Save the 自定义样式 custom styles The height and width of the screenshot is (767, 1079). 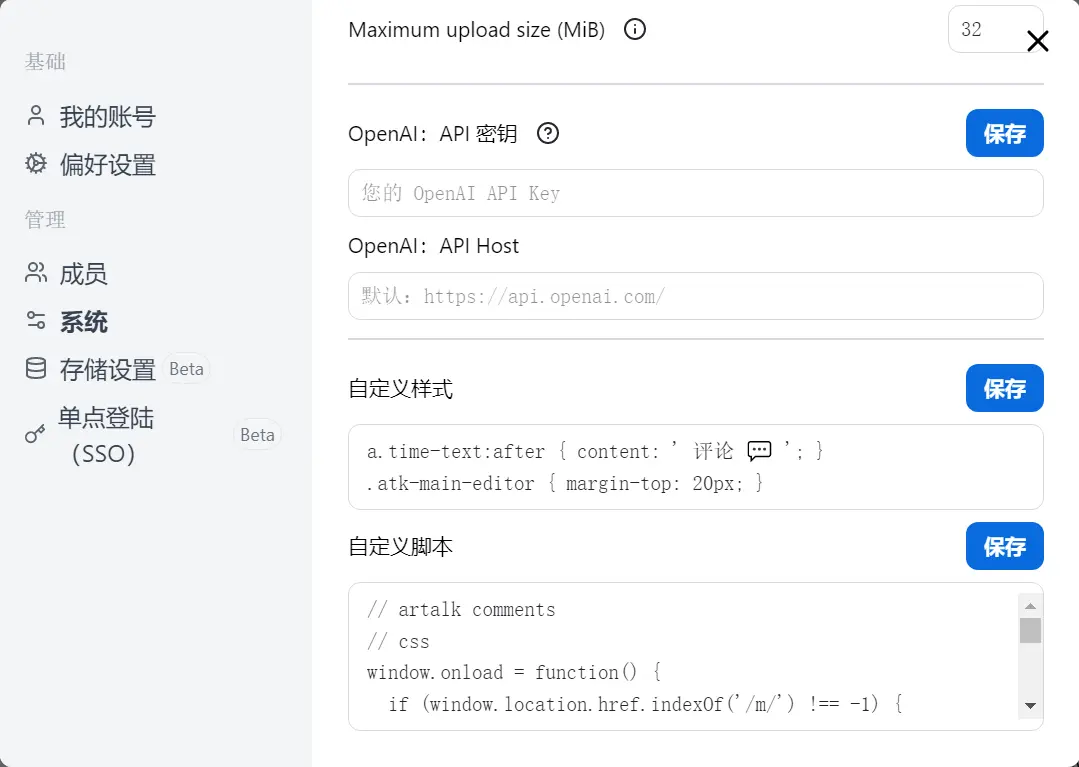pyautogui.click(x=1004, y=389)
